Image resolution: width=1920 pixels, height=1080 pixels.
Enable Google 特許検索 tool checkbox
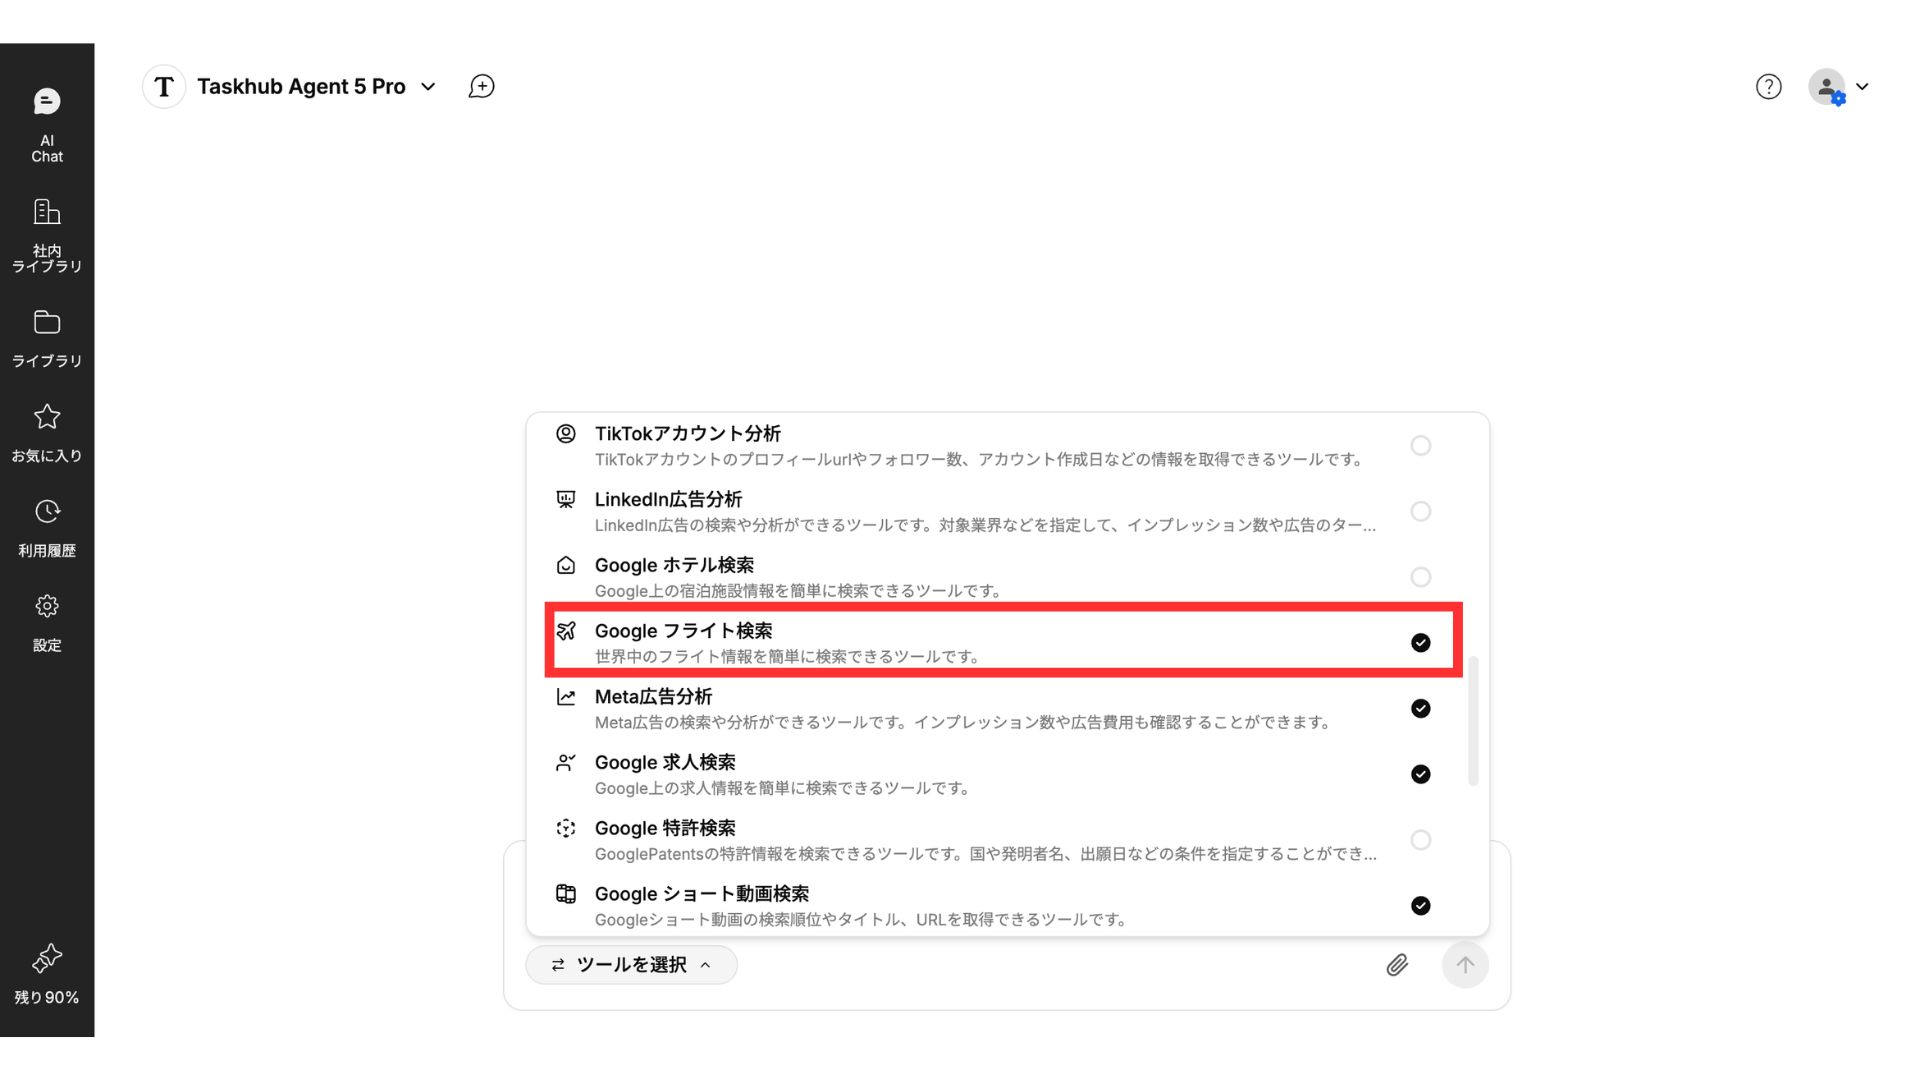pyautogui.click(x=1420, y=840)
